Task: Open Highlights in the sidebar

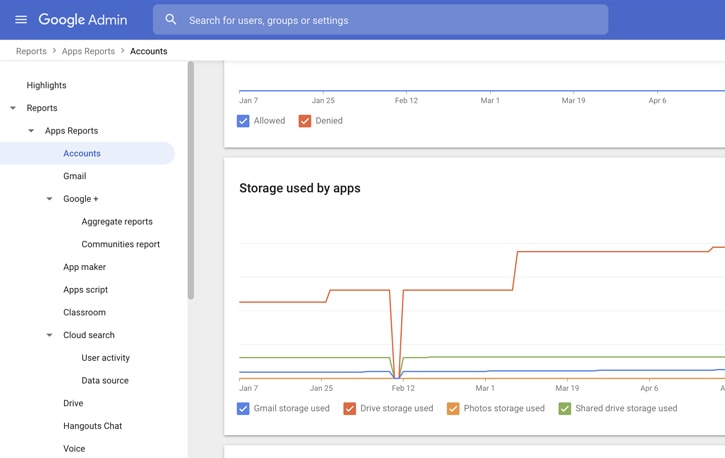Action: pos(46,85)
